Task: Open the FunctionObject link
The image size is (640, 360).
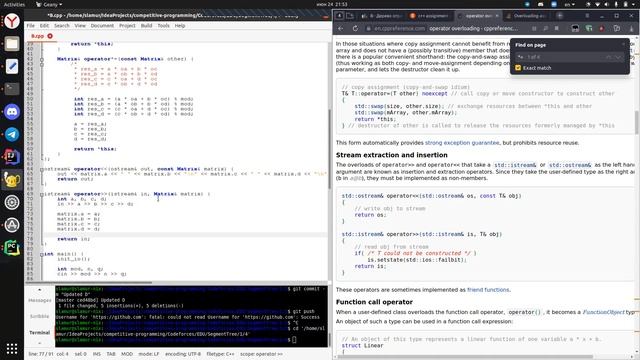Action: tap(603, 312)
